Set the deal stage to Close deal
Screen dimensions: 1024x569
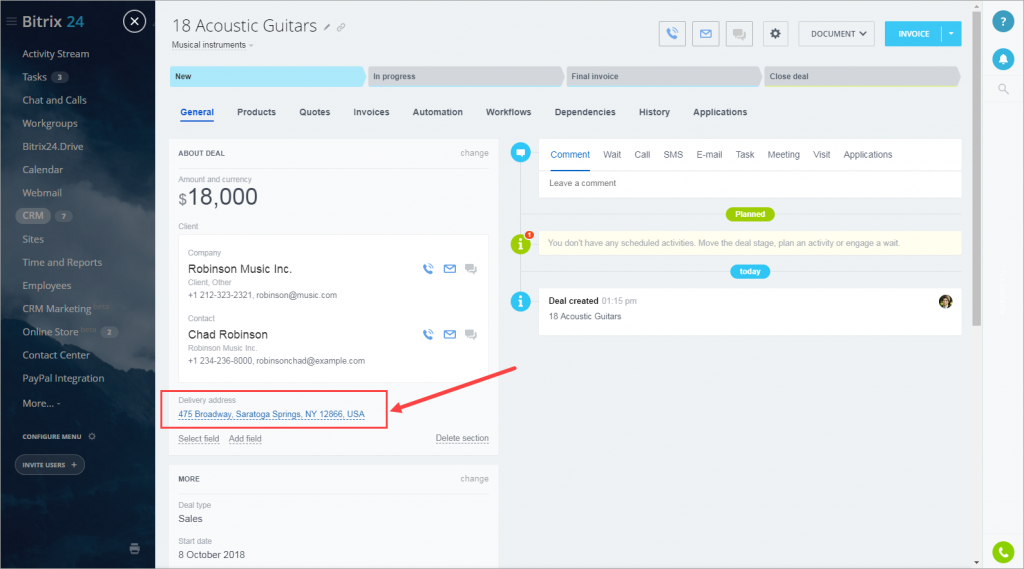coord(861,76)
